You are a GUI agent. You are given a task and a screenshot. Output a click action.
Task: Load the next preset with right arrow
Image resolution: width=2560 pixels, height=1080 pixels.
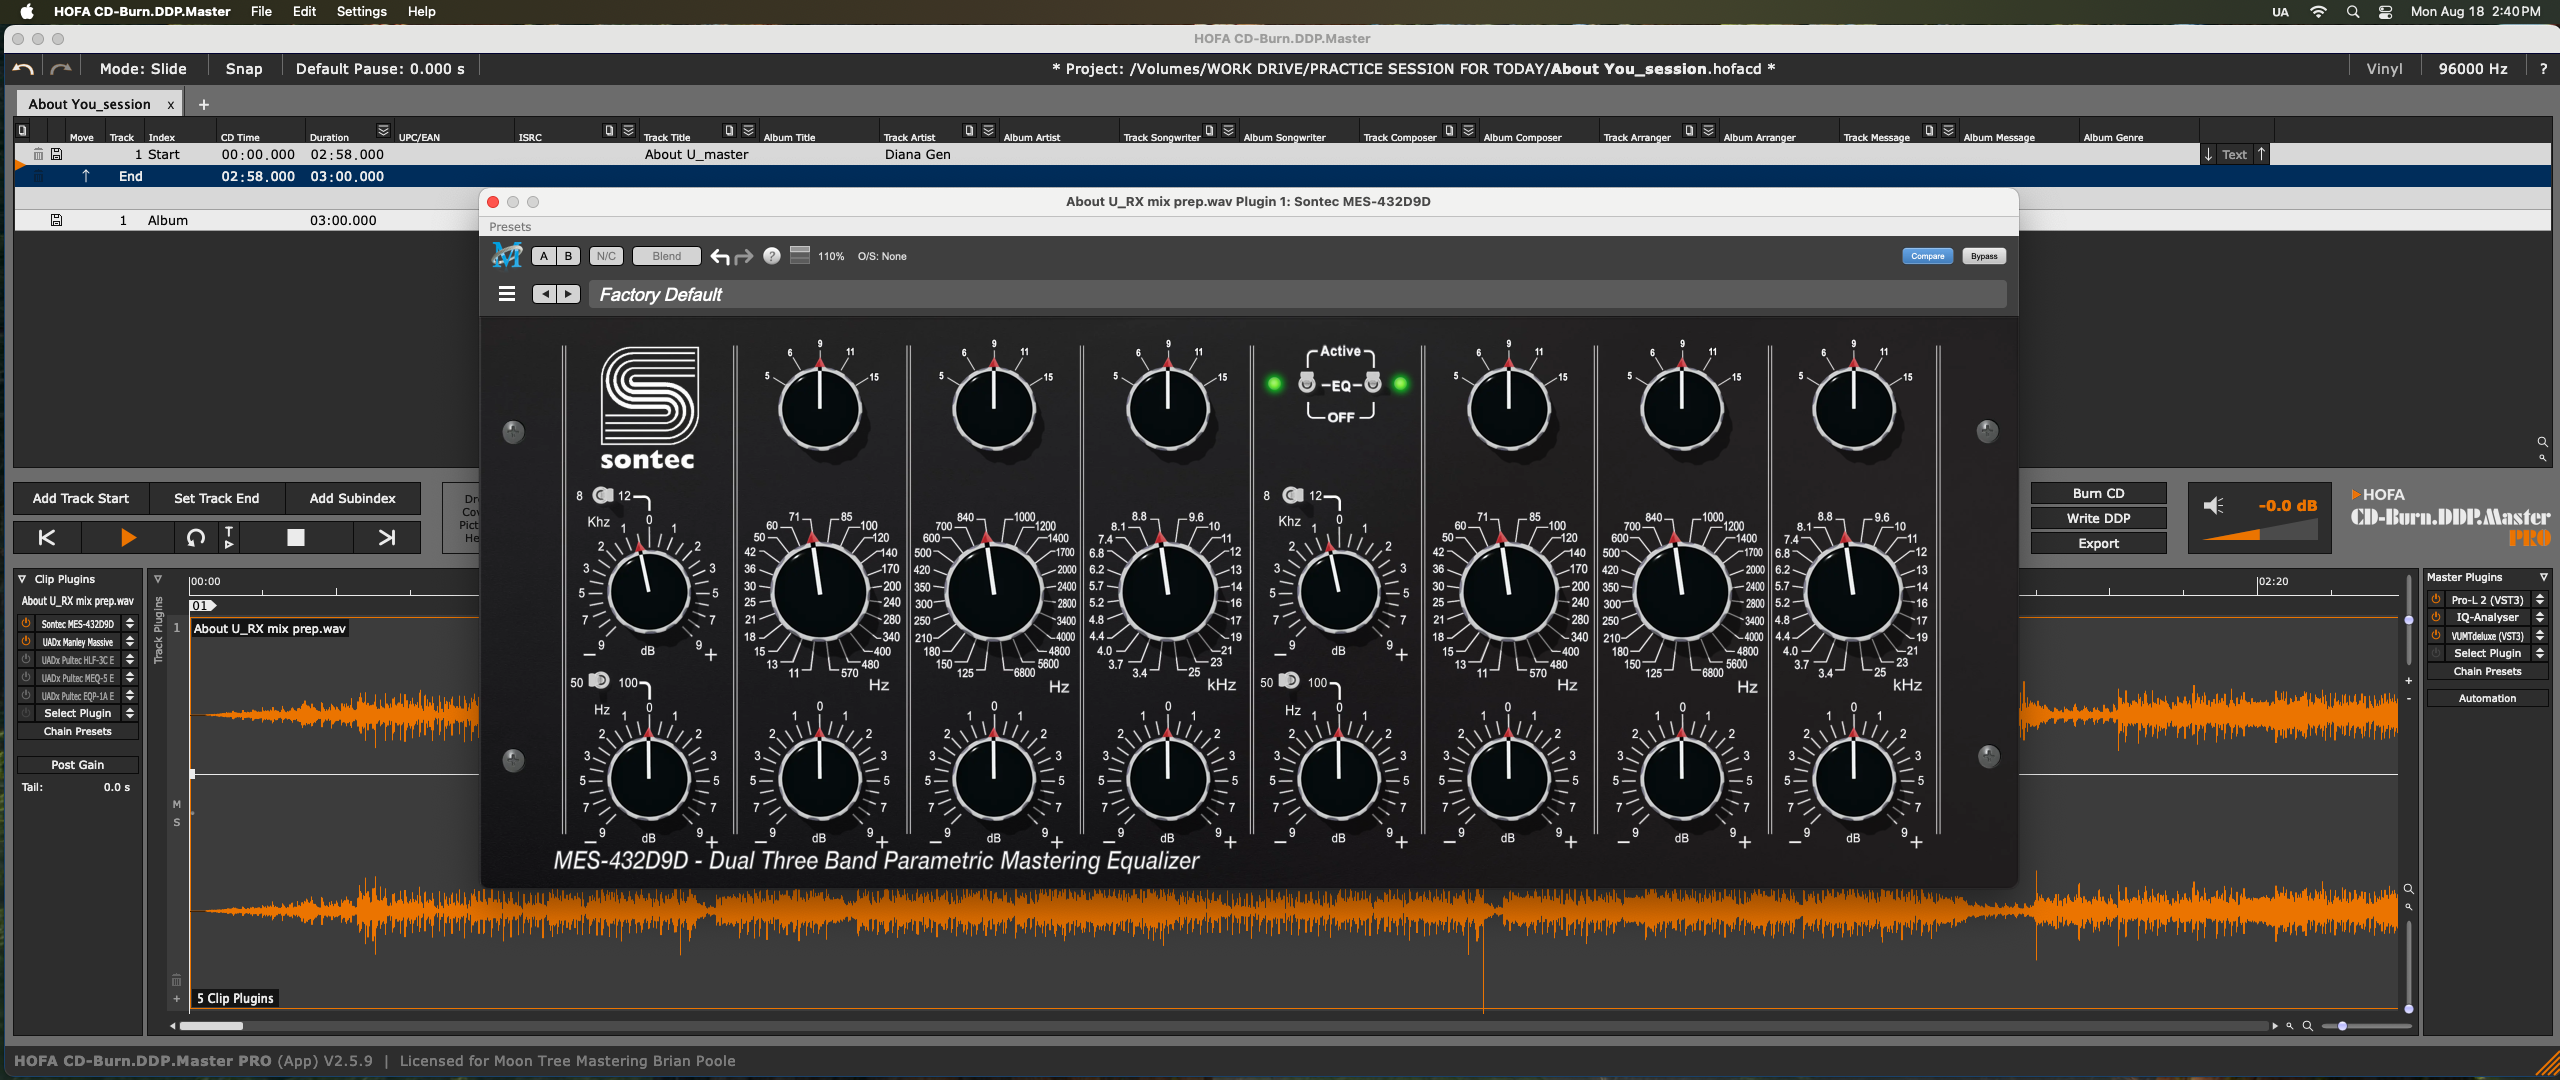(x=569, y=294)
